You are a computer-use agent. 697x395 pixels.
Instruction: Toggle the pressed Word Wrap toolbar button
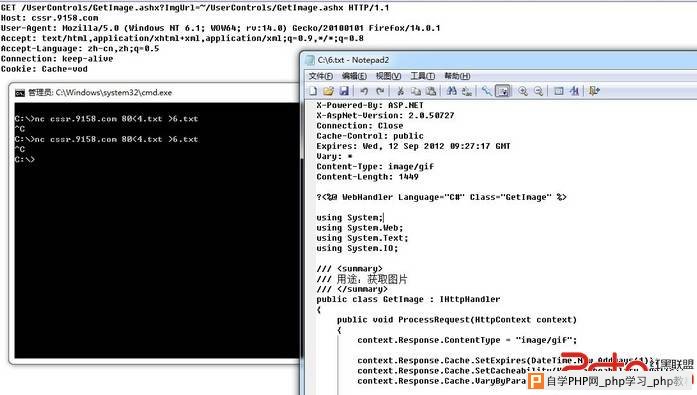(503, 91)
